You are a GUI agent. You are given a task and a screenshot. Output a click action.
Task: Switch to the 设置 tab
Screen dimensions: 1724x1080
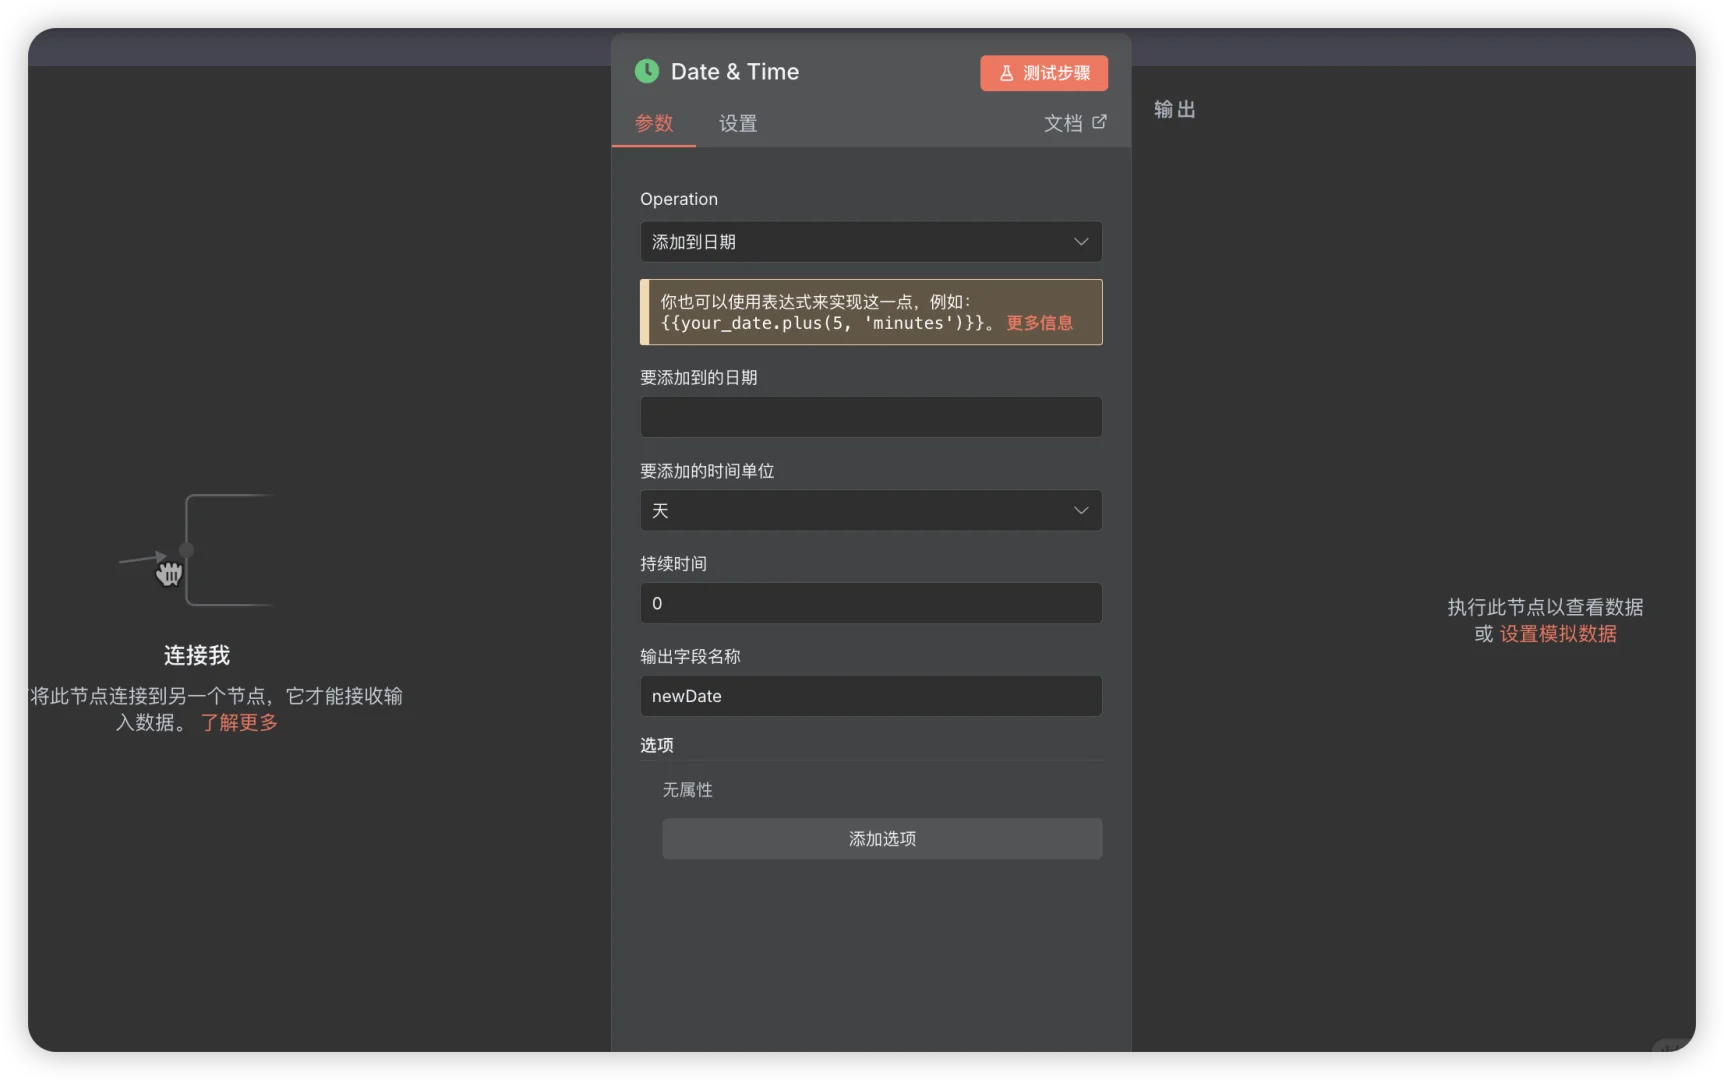coord(738,123)
